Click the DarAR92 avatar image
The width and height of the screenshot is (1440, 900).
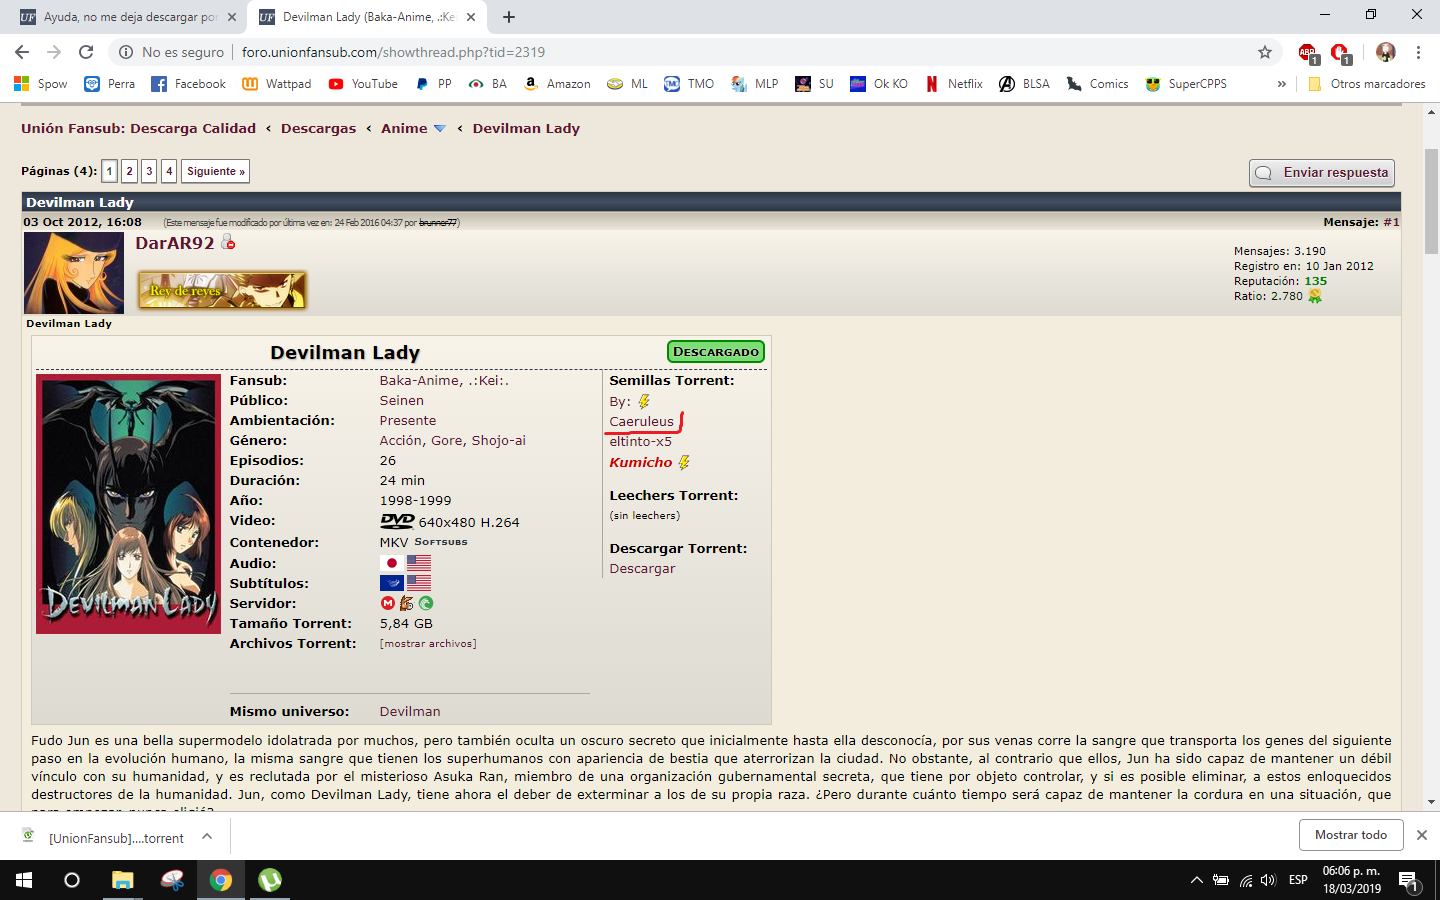pyautogui.click(x=74, y=273)
